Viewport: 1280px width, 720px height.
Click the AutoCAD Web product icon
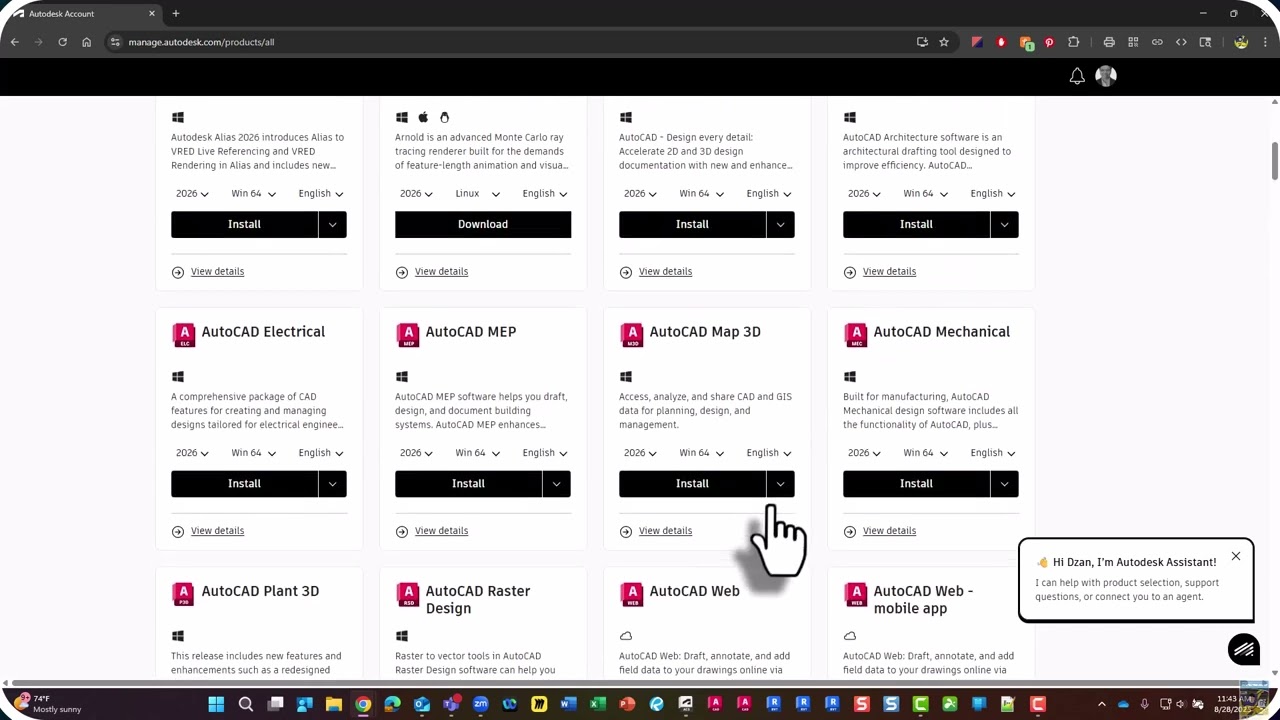click(631, 594)
